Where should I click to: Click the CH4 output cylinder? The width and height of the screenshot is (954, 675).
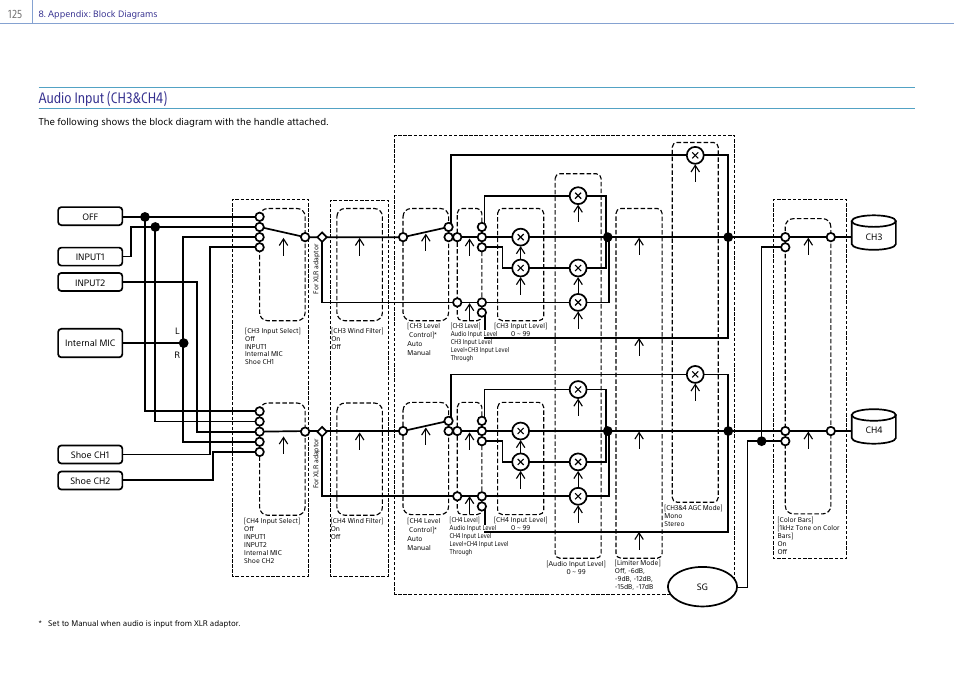coord(873,426)
